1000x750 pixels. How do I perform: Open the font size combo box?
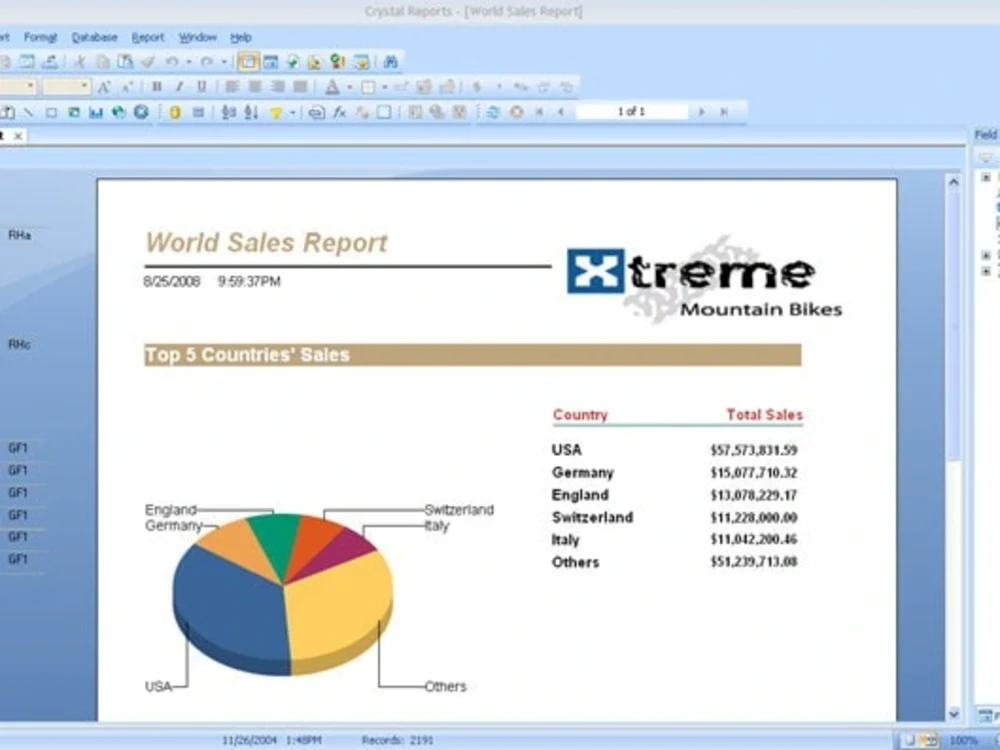[66, 86]
